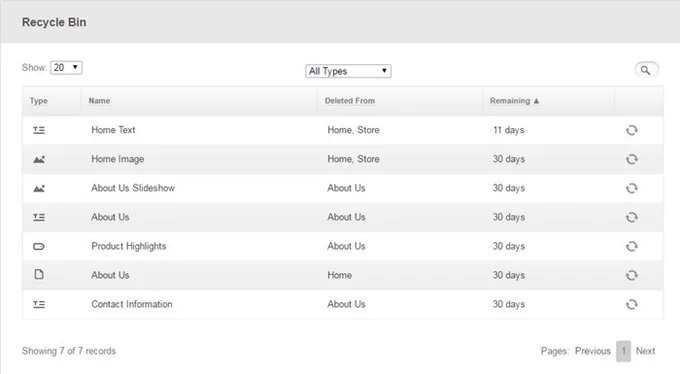
Task: Click text-type icon beside Home Text
Action: (39, 130)
